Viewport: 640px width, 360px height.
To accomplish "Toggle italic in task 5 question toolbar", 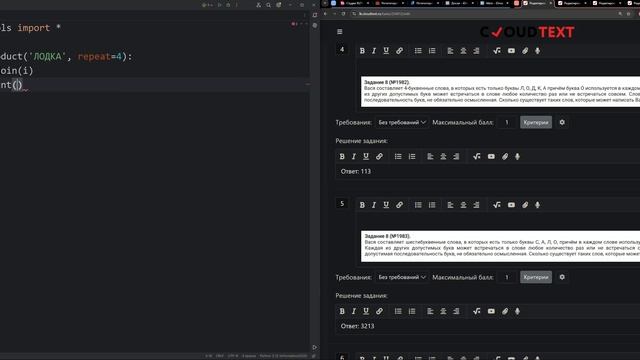I will pos(374,205).
